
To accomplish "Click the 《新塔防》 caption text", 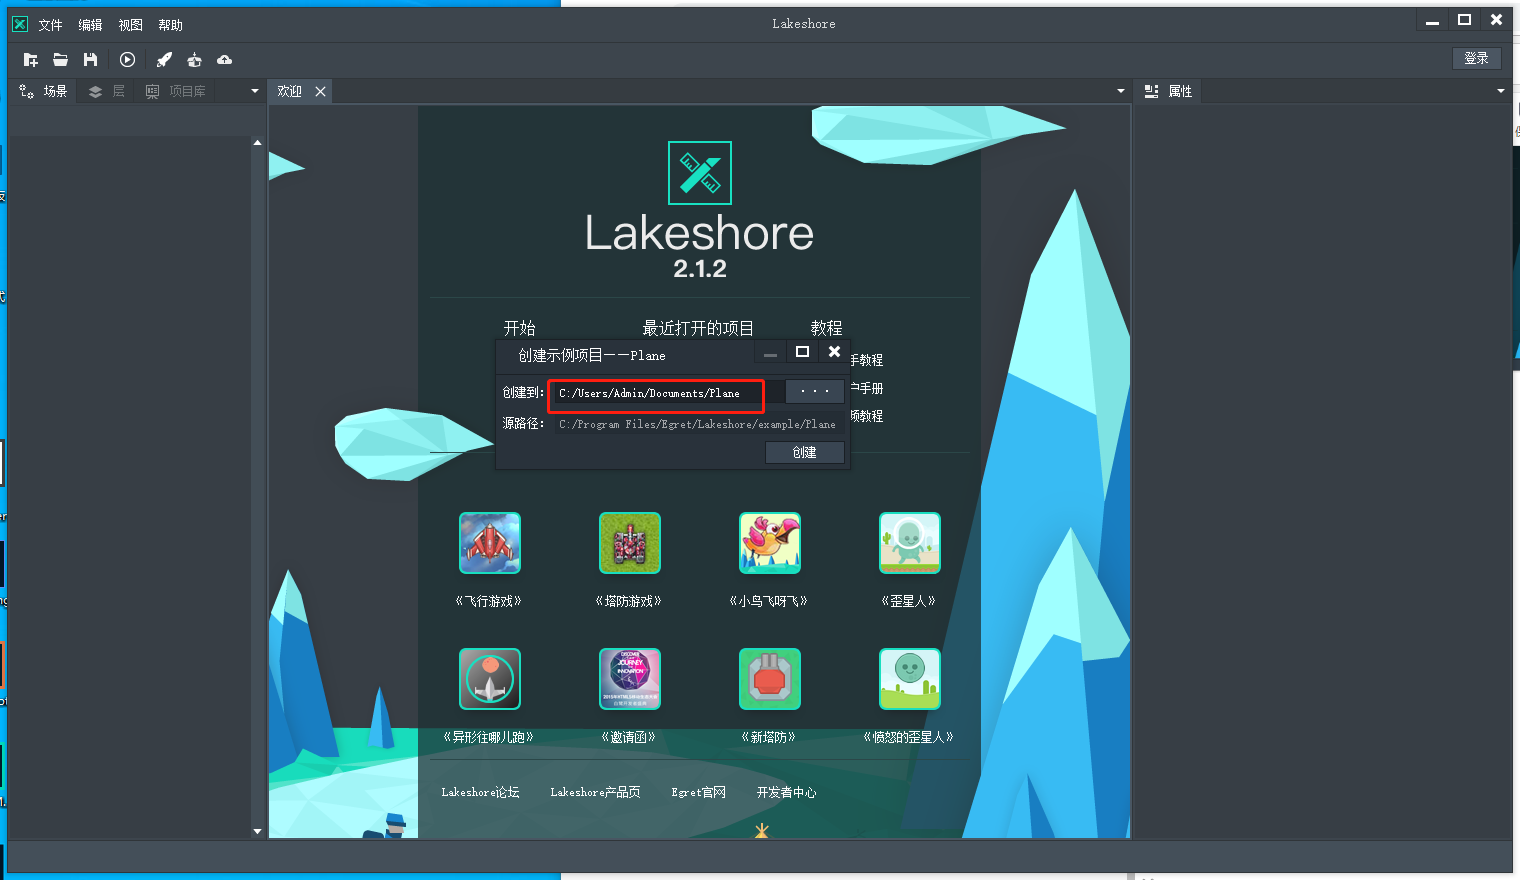I will coord(769,737).
